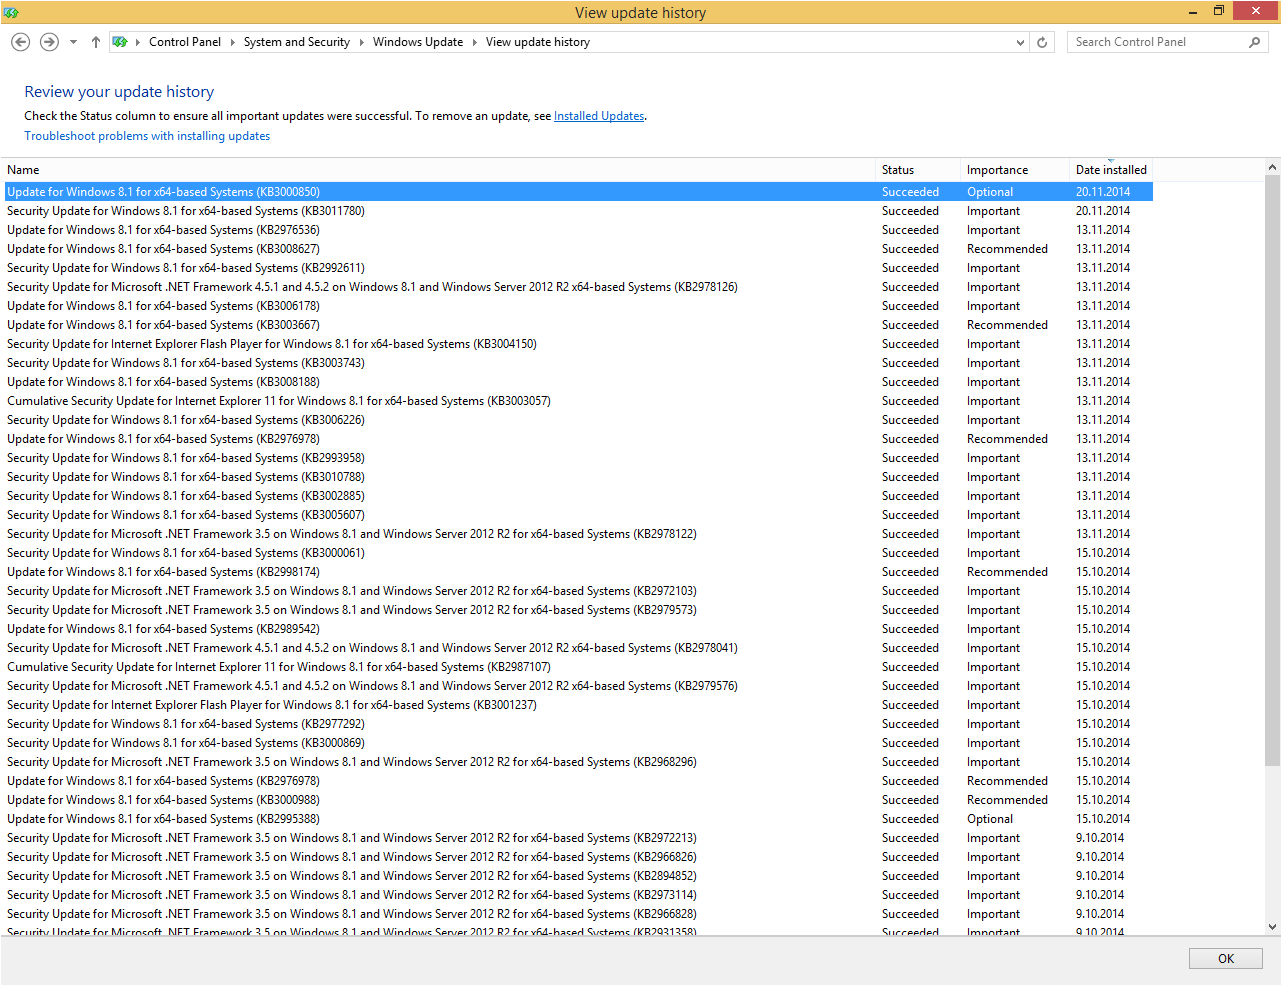Select .NET Framework 3.5 update KB2972103
Image resolution: width=1282 pixels, height=986 pixels.
(x=578, y=591)
